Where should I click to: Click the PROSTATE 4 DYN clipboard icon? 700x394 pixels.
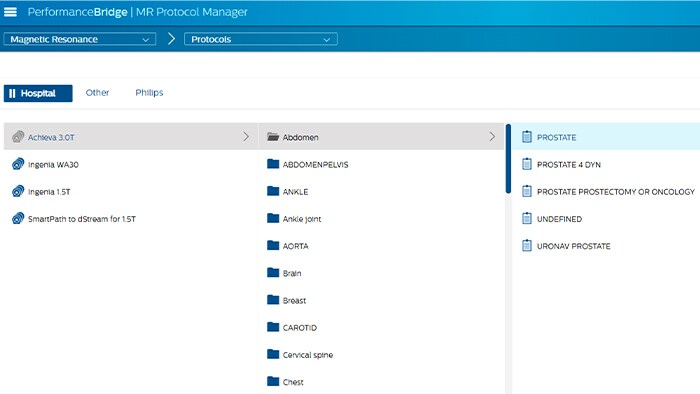tap(527, 164)
